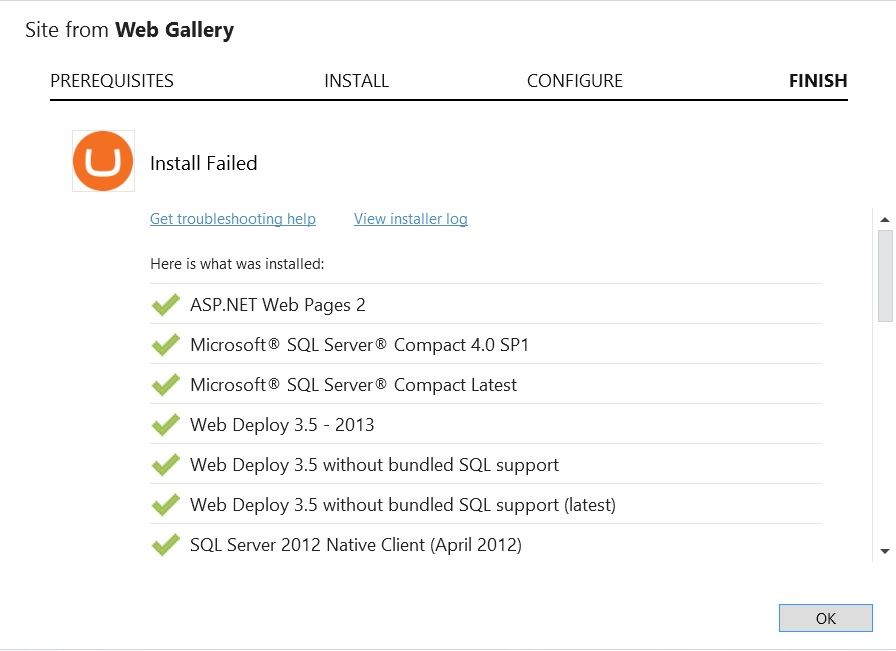Screen dimensions: 896x651
Task: Click the installed list scrollbar thumb
Action: click(885, 276)
